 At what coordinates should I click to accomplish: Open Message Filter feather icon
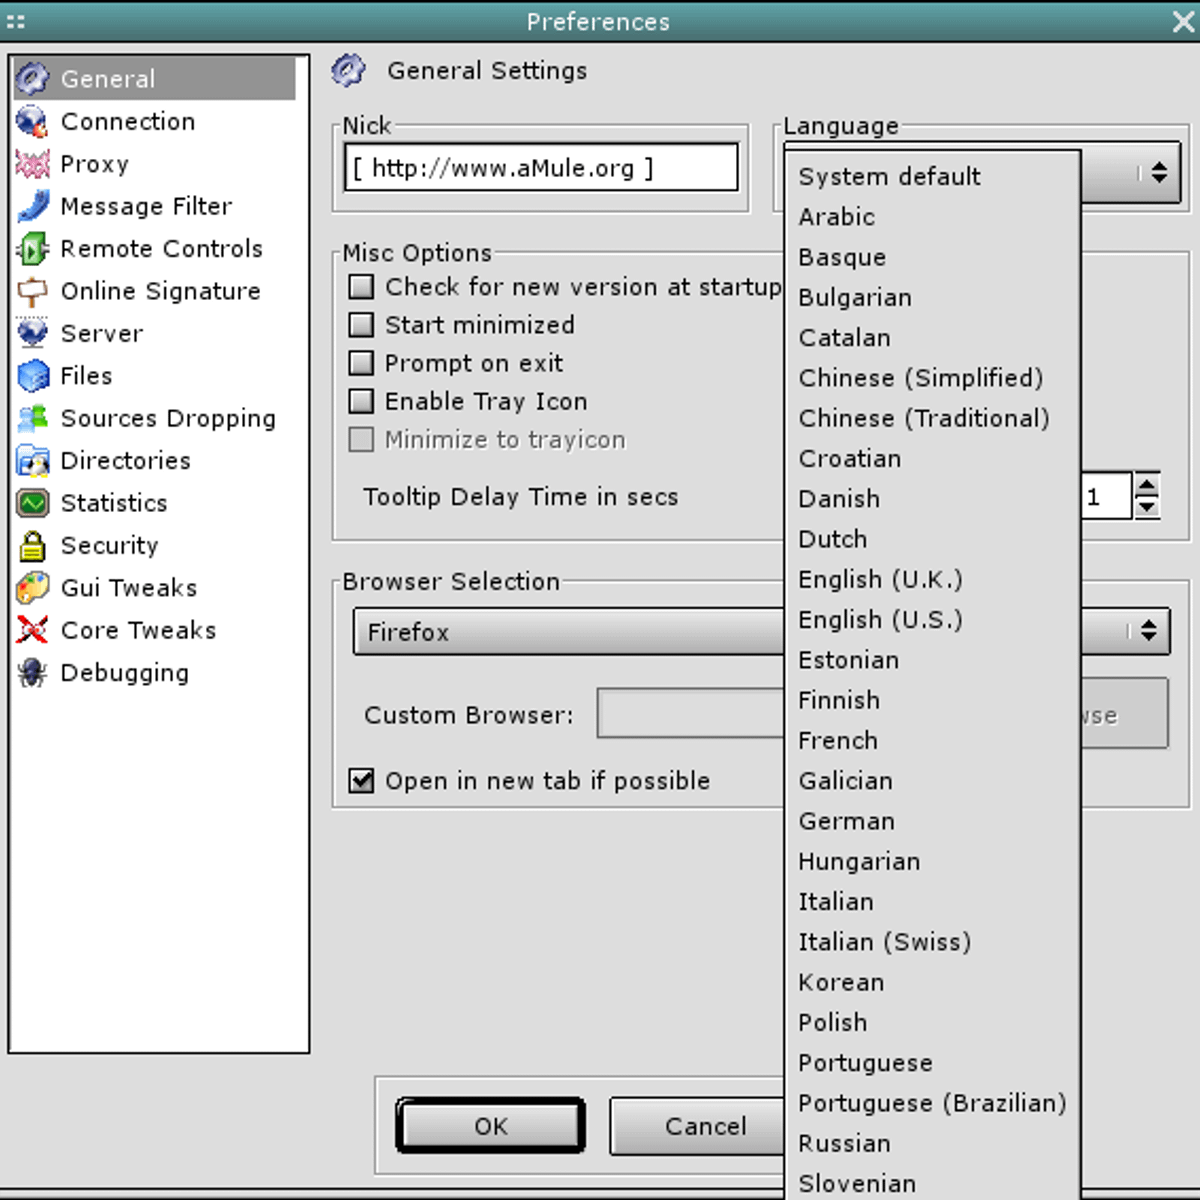(x=32, y=206)
